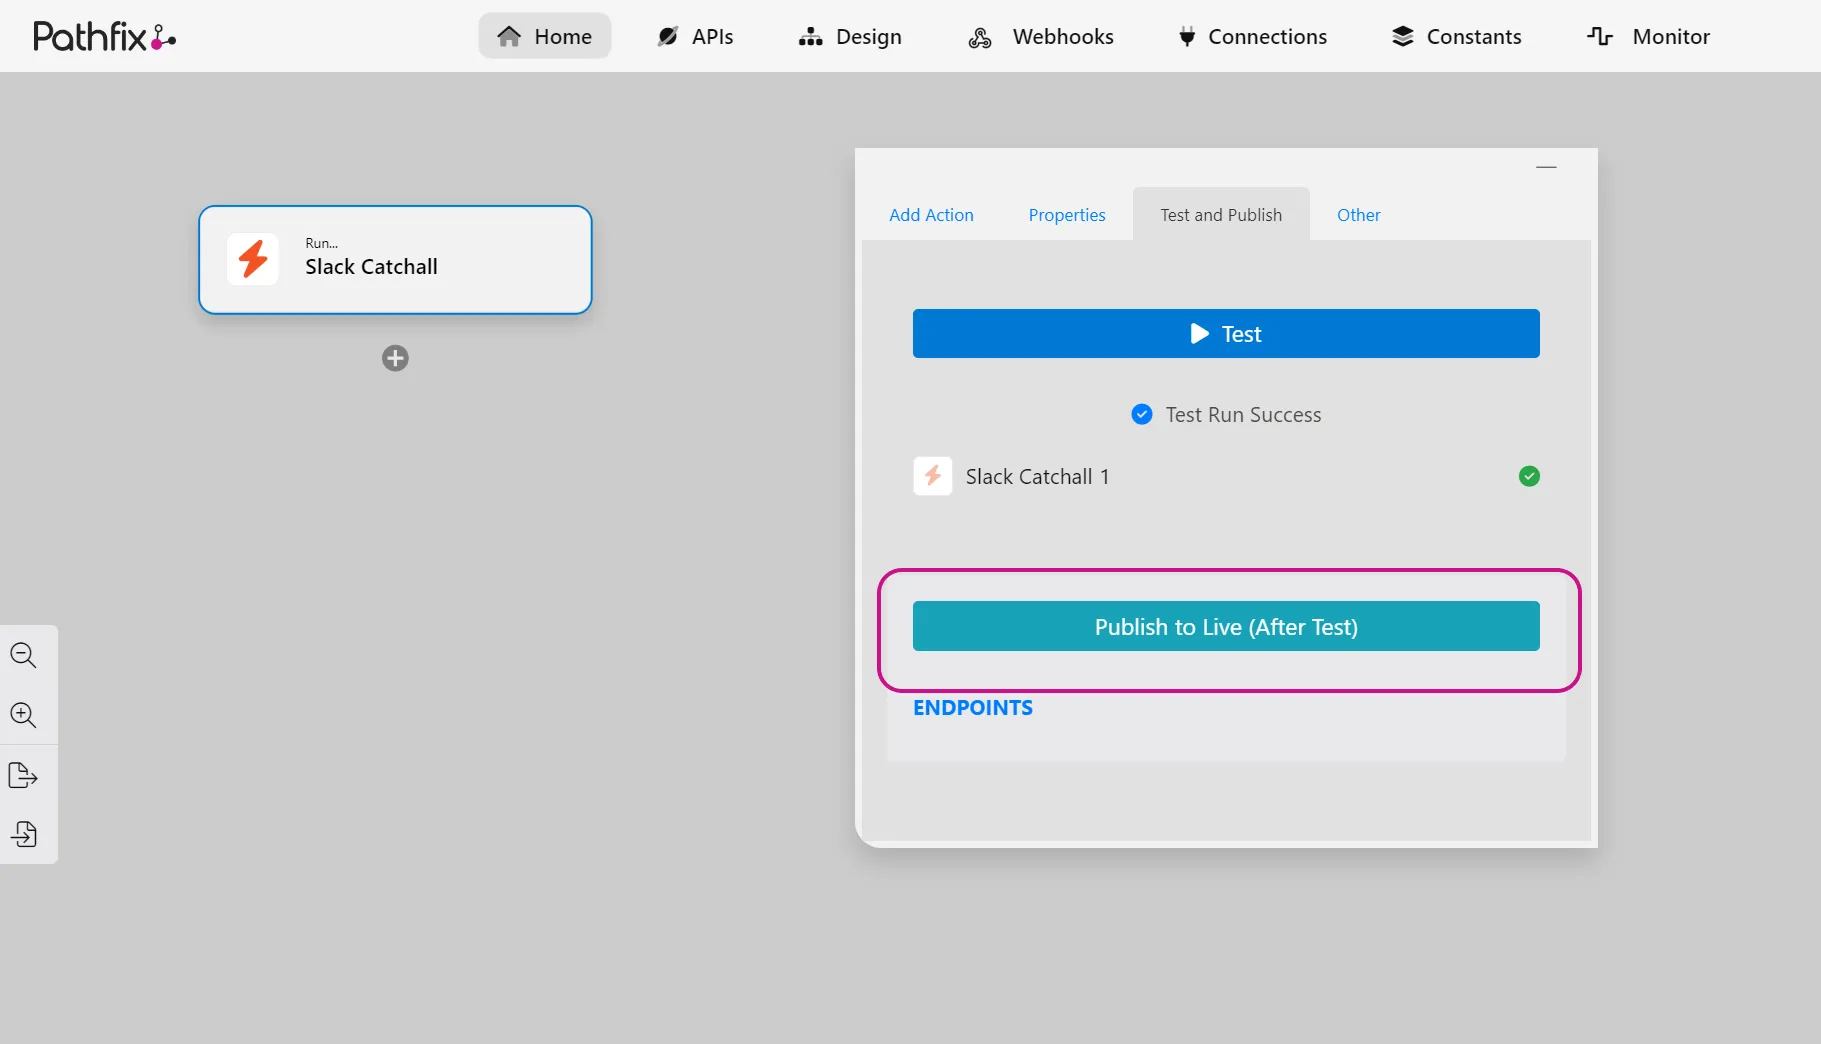Click the green success checkmark for Slack Catchall 1
This screenshot has width=1821, height=1044.
(1529, 476)
